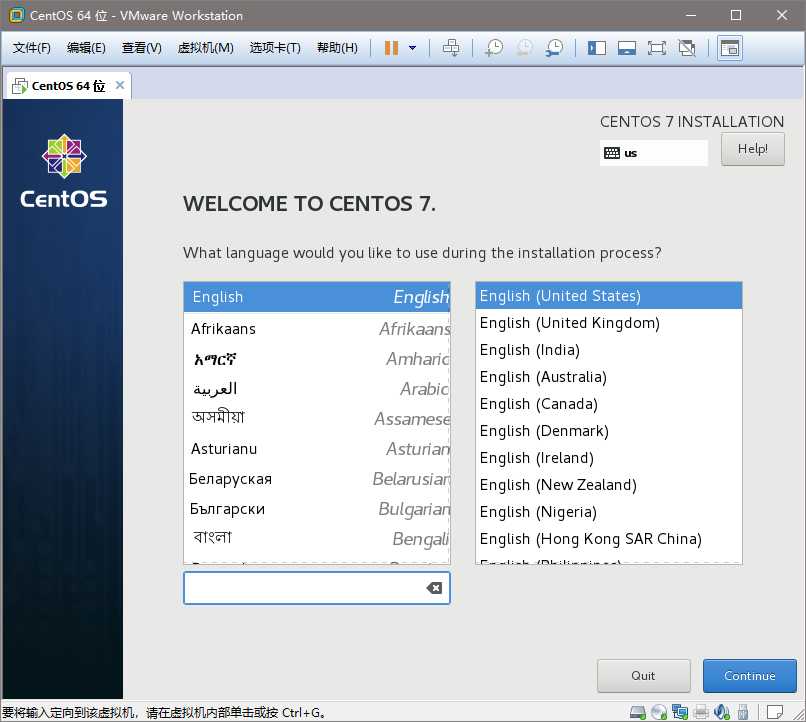Screen dimensions: 806x722
Task: Click the printer status icon
Action: pyautogui.click(x=701, y=712)
